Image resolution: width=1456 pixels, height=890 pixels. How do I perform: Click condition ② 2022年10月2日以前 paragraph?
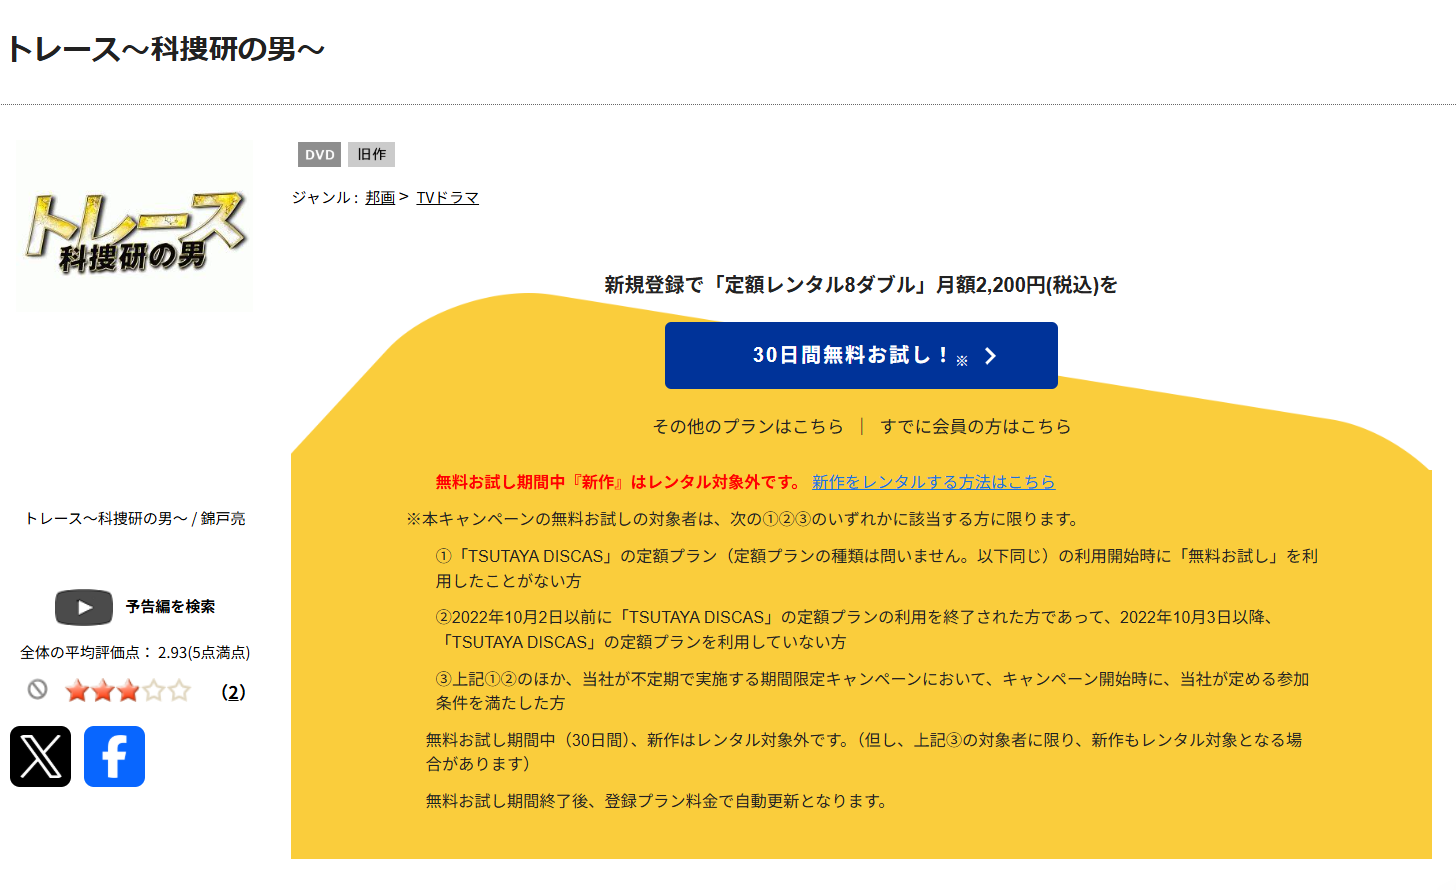point(858,629)
